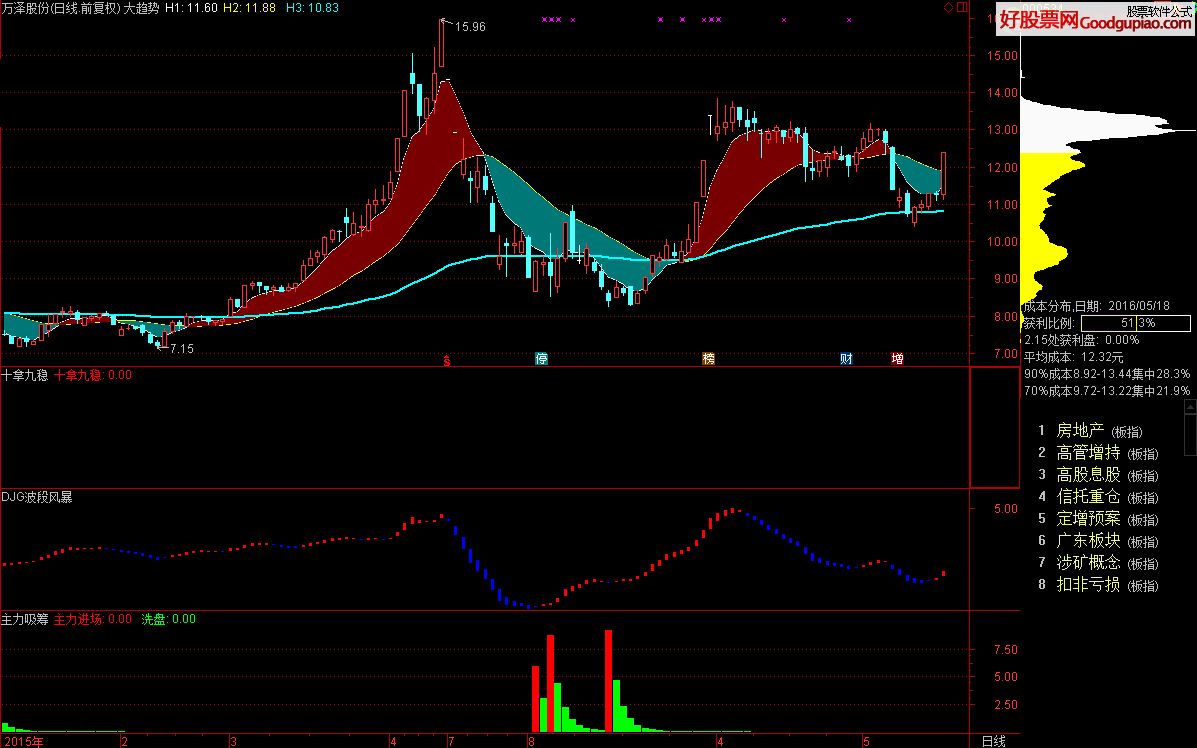Click the 大趋势 main chart indicator name
This screenshot has height=748, width=1197.
(141, 8)
